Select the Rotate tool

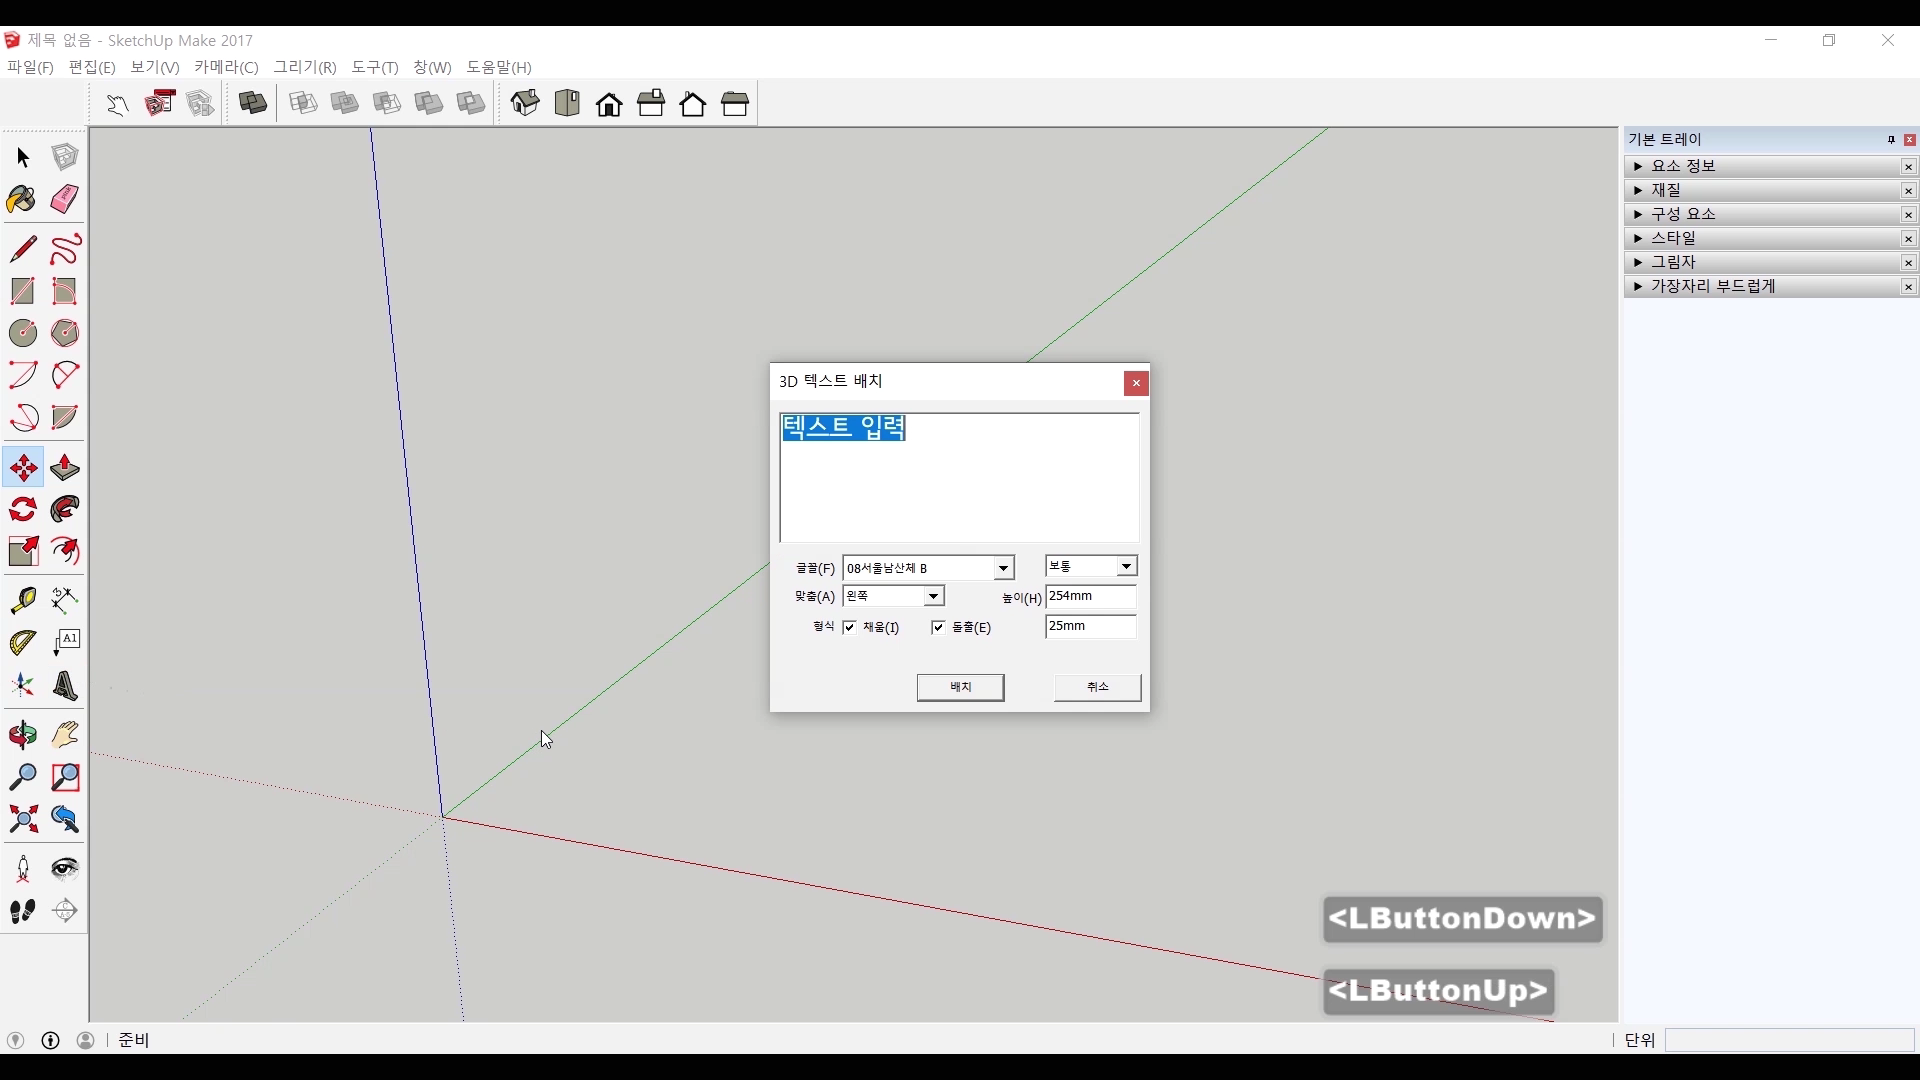click(x=23, y=510)
